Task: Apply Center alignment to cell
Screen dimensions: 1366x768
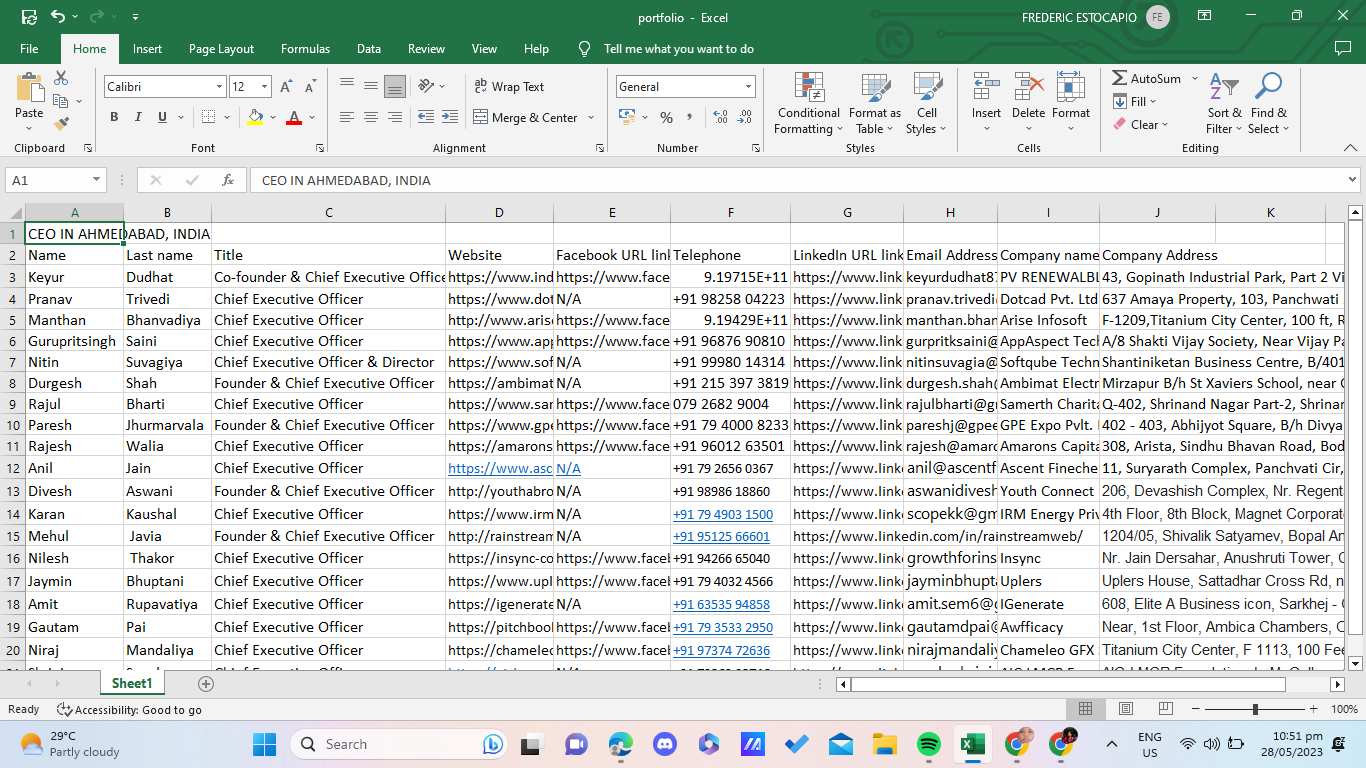Action: (x=371, y=117)
